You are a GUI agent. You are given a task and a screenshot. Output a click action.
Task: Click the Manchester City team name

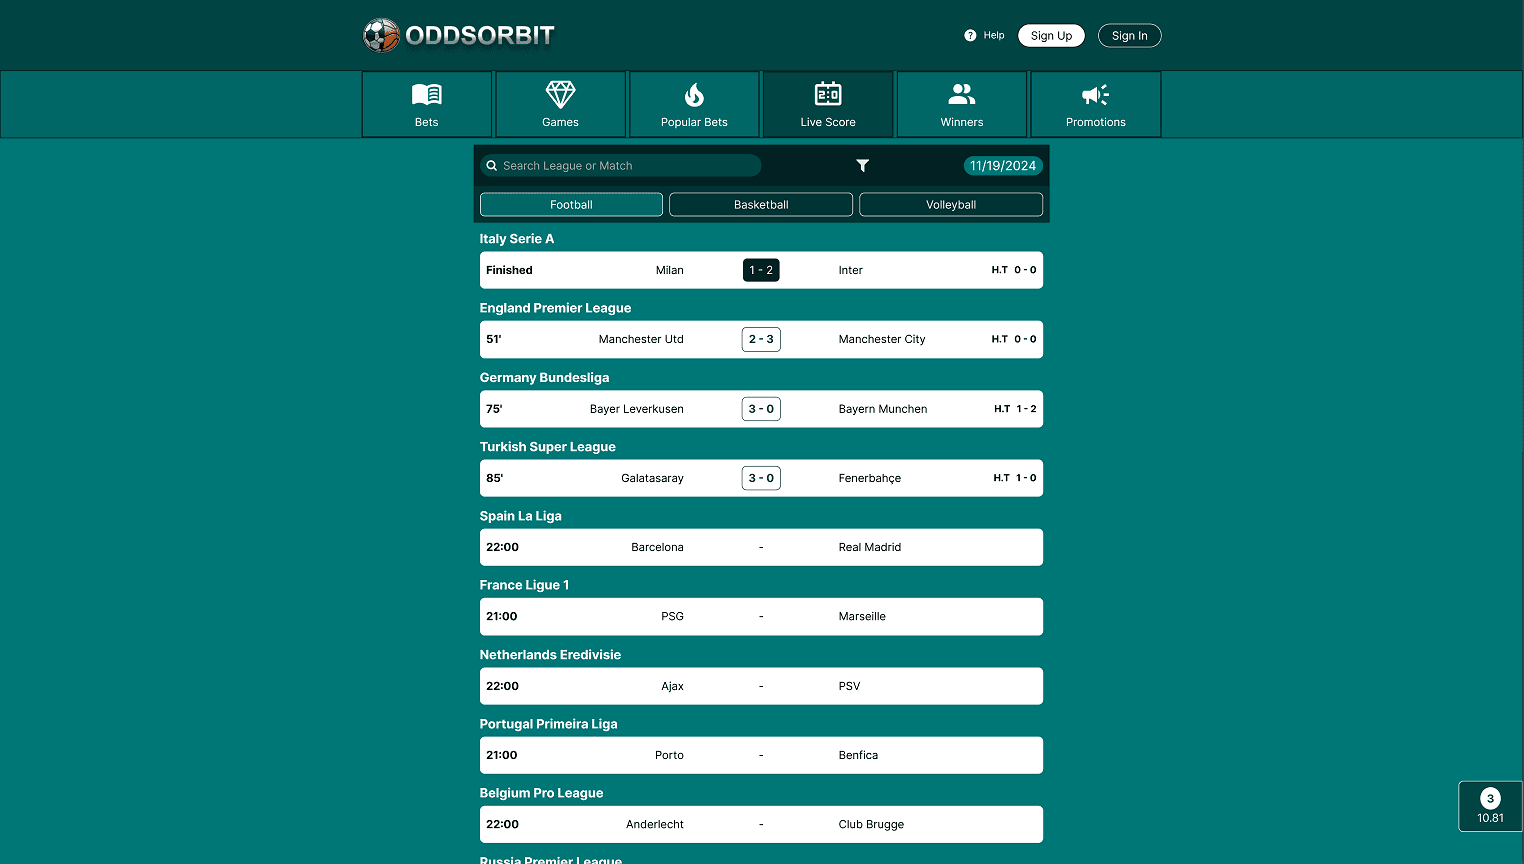882,339
